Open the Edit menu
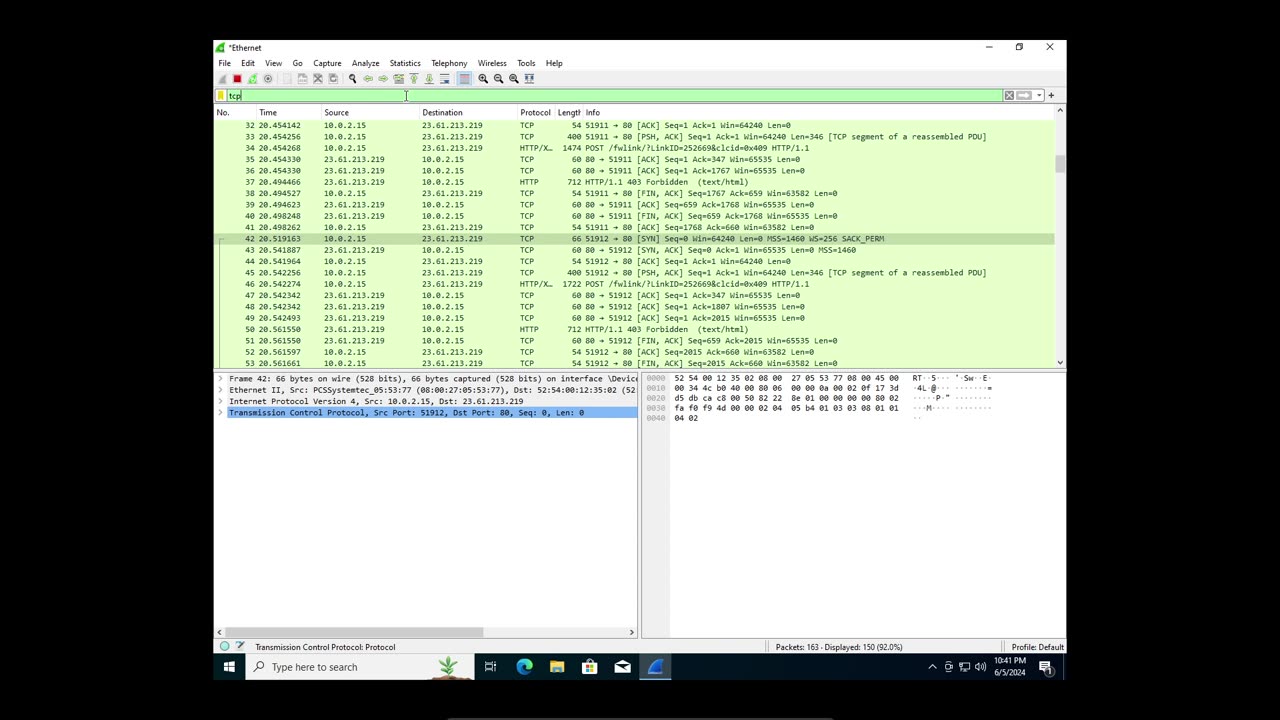1280x720 pixels. point(248,63)
